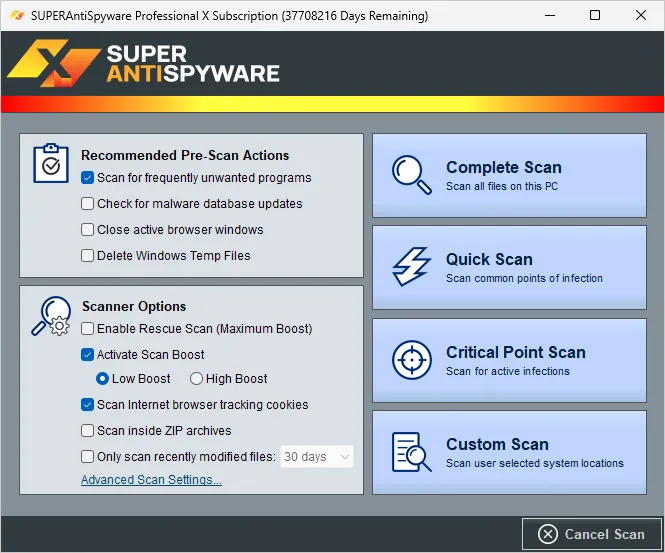Click the 'Scan all files on this PC' text
The width and height of the screenshot is (665, 553).
(x=502, y=186)
